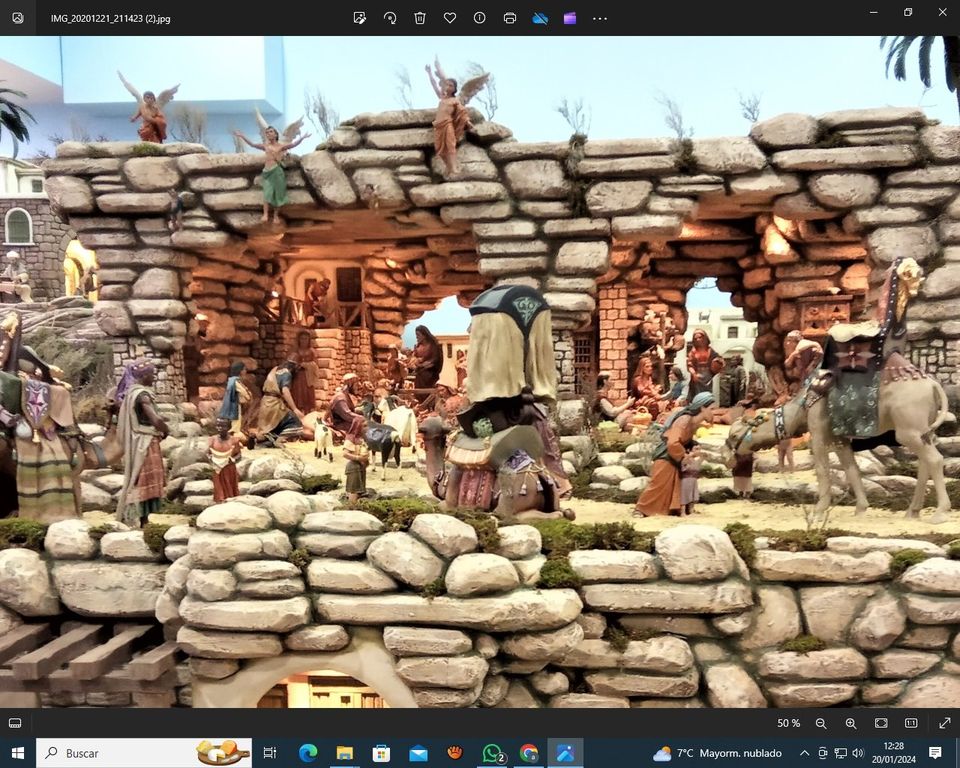Zoom in using the plus magnifier
Screen dimensions: 960x768
pyautogui.click(x=851, y=723)
